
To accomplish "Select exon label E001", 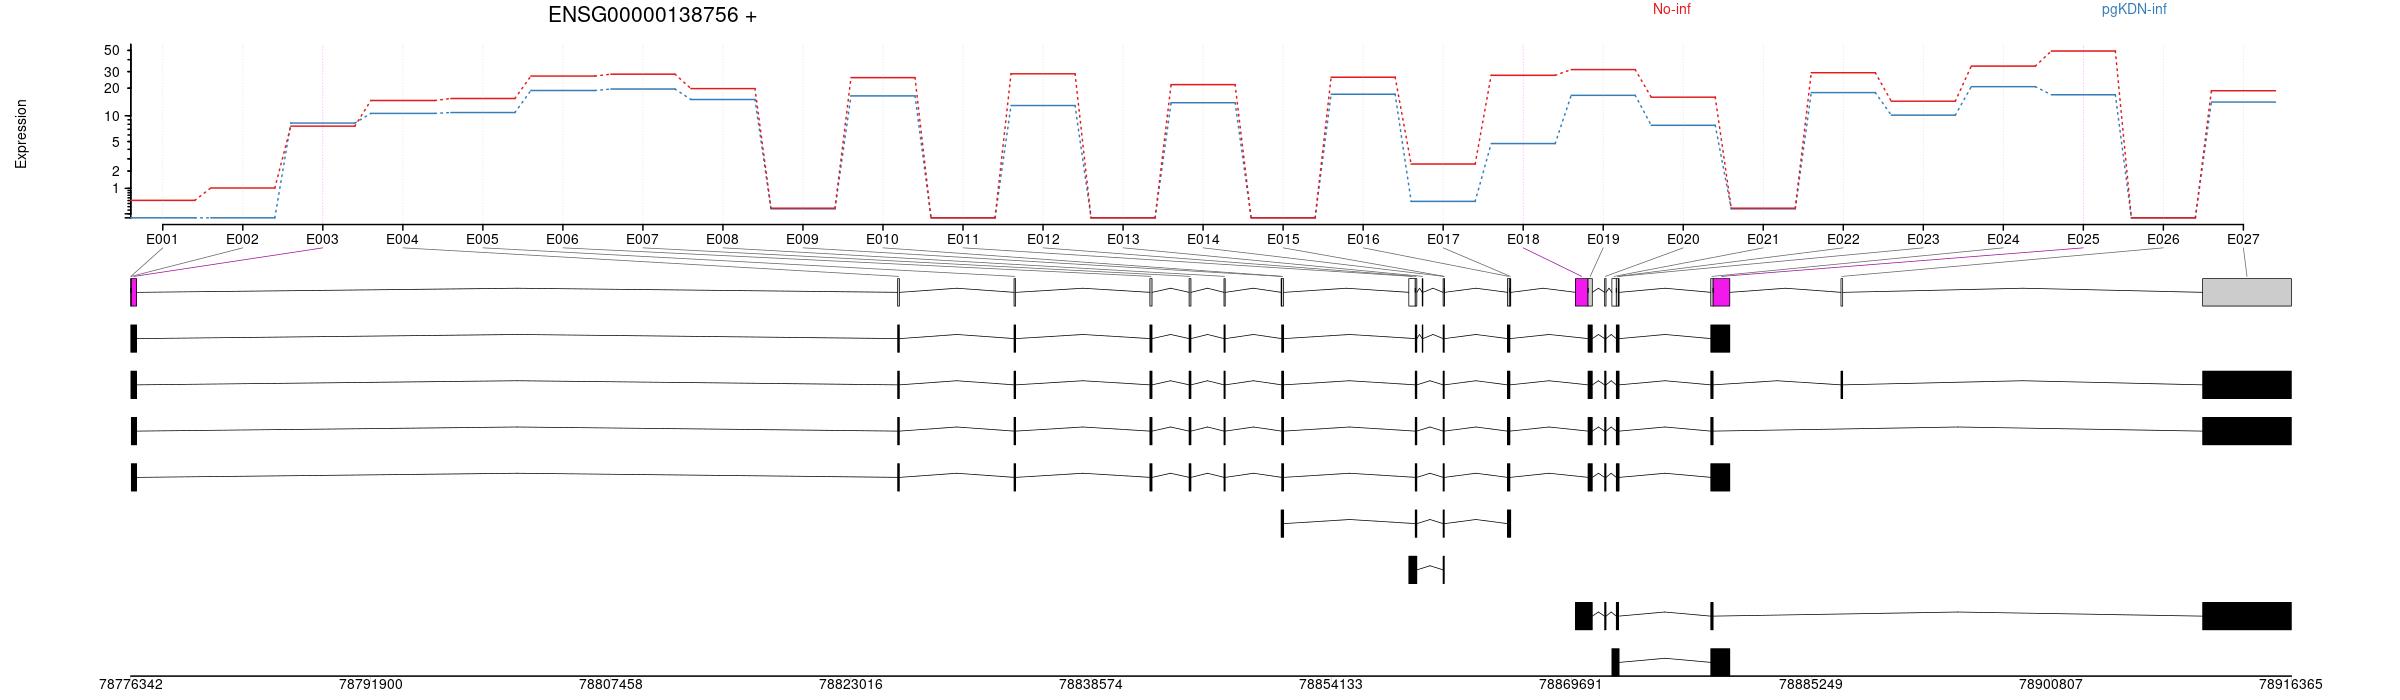I will click(x=162, y=239).
